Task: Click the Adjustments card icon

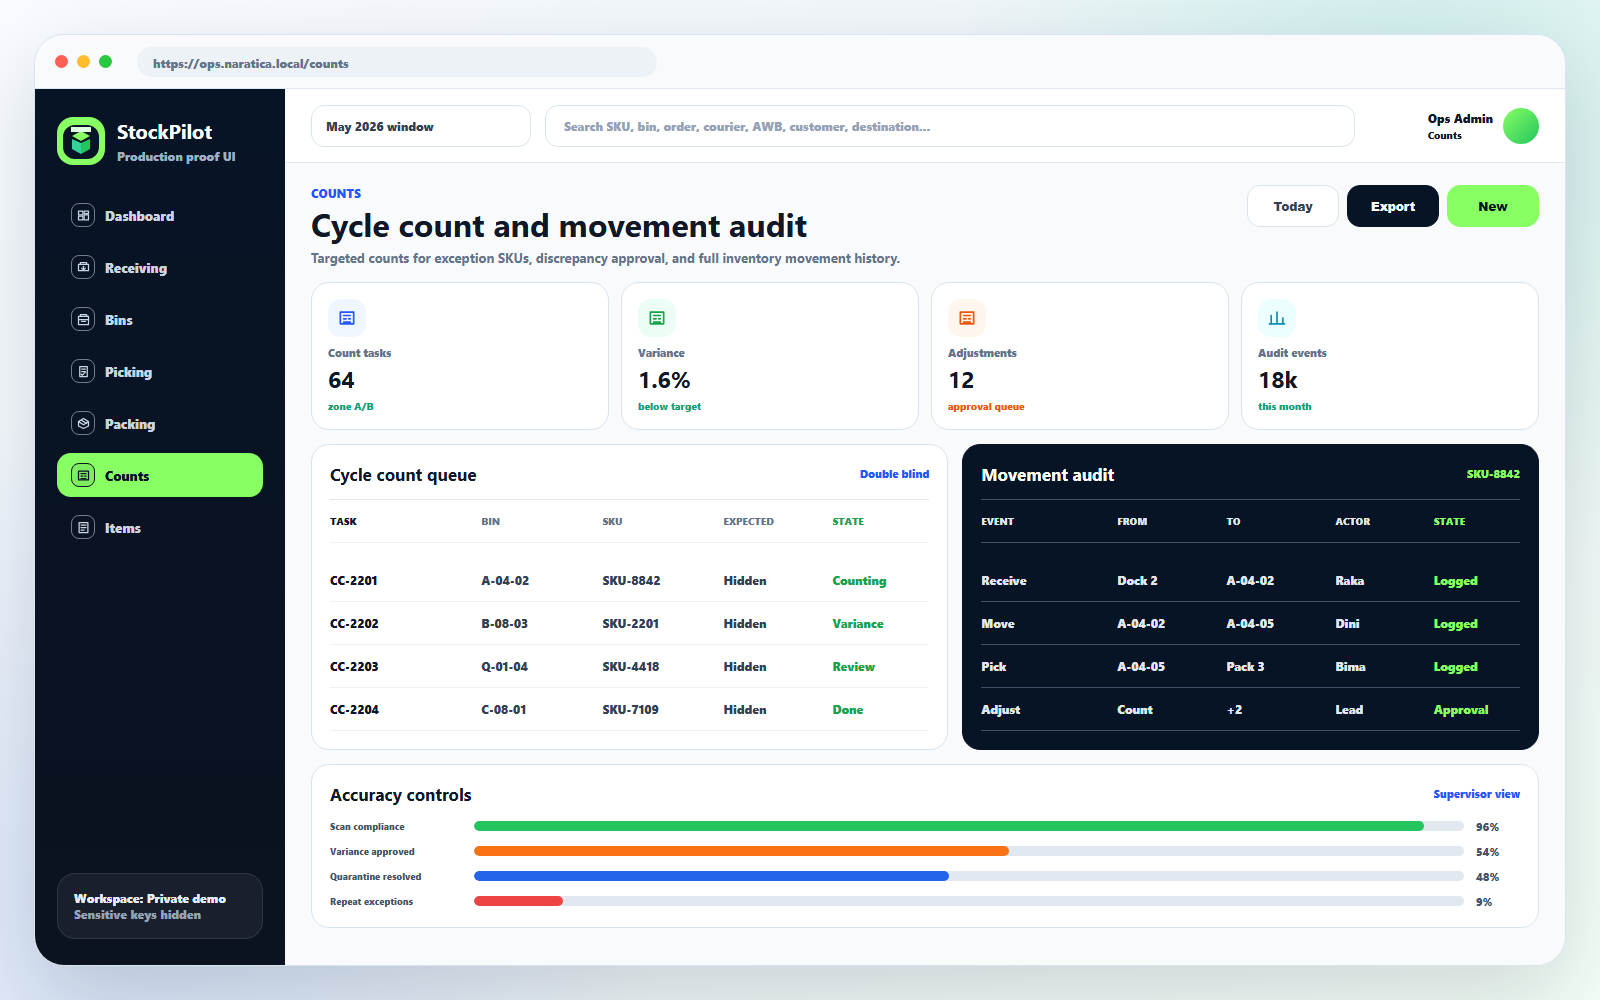Action: tap(967, 318)
